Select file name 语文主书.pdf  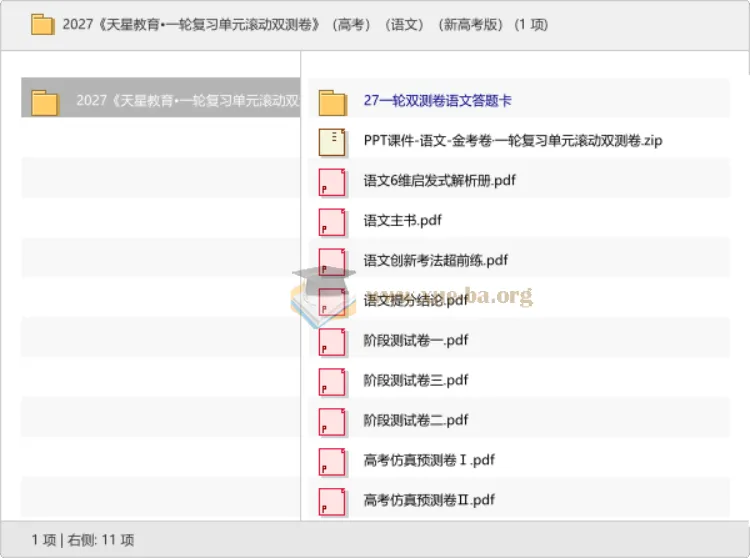402,220
